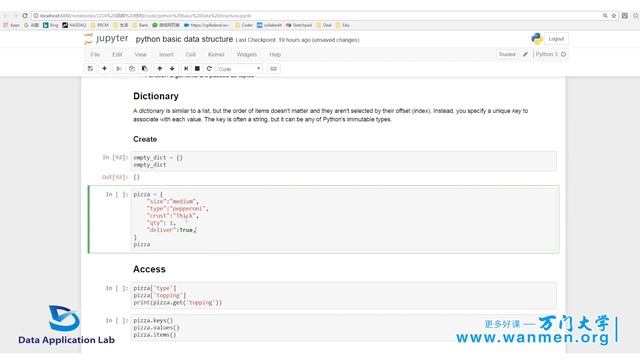Select the pizza['type'] access code cell

click(343, 295)
